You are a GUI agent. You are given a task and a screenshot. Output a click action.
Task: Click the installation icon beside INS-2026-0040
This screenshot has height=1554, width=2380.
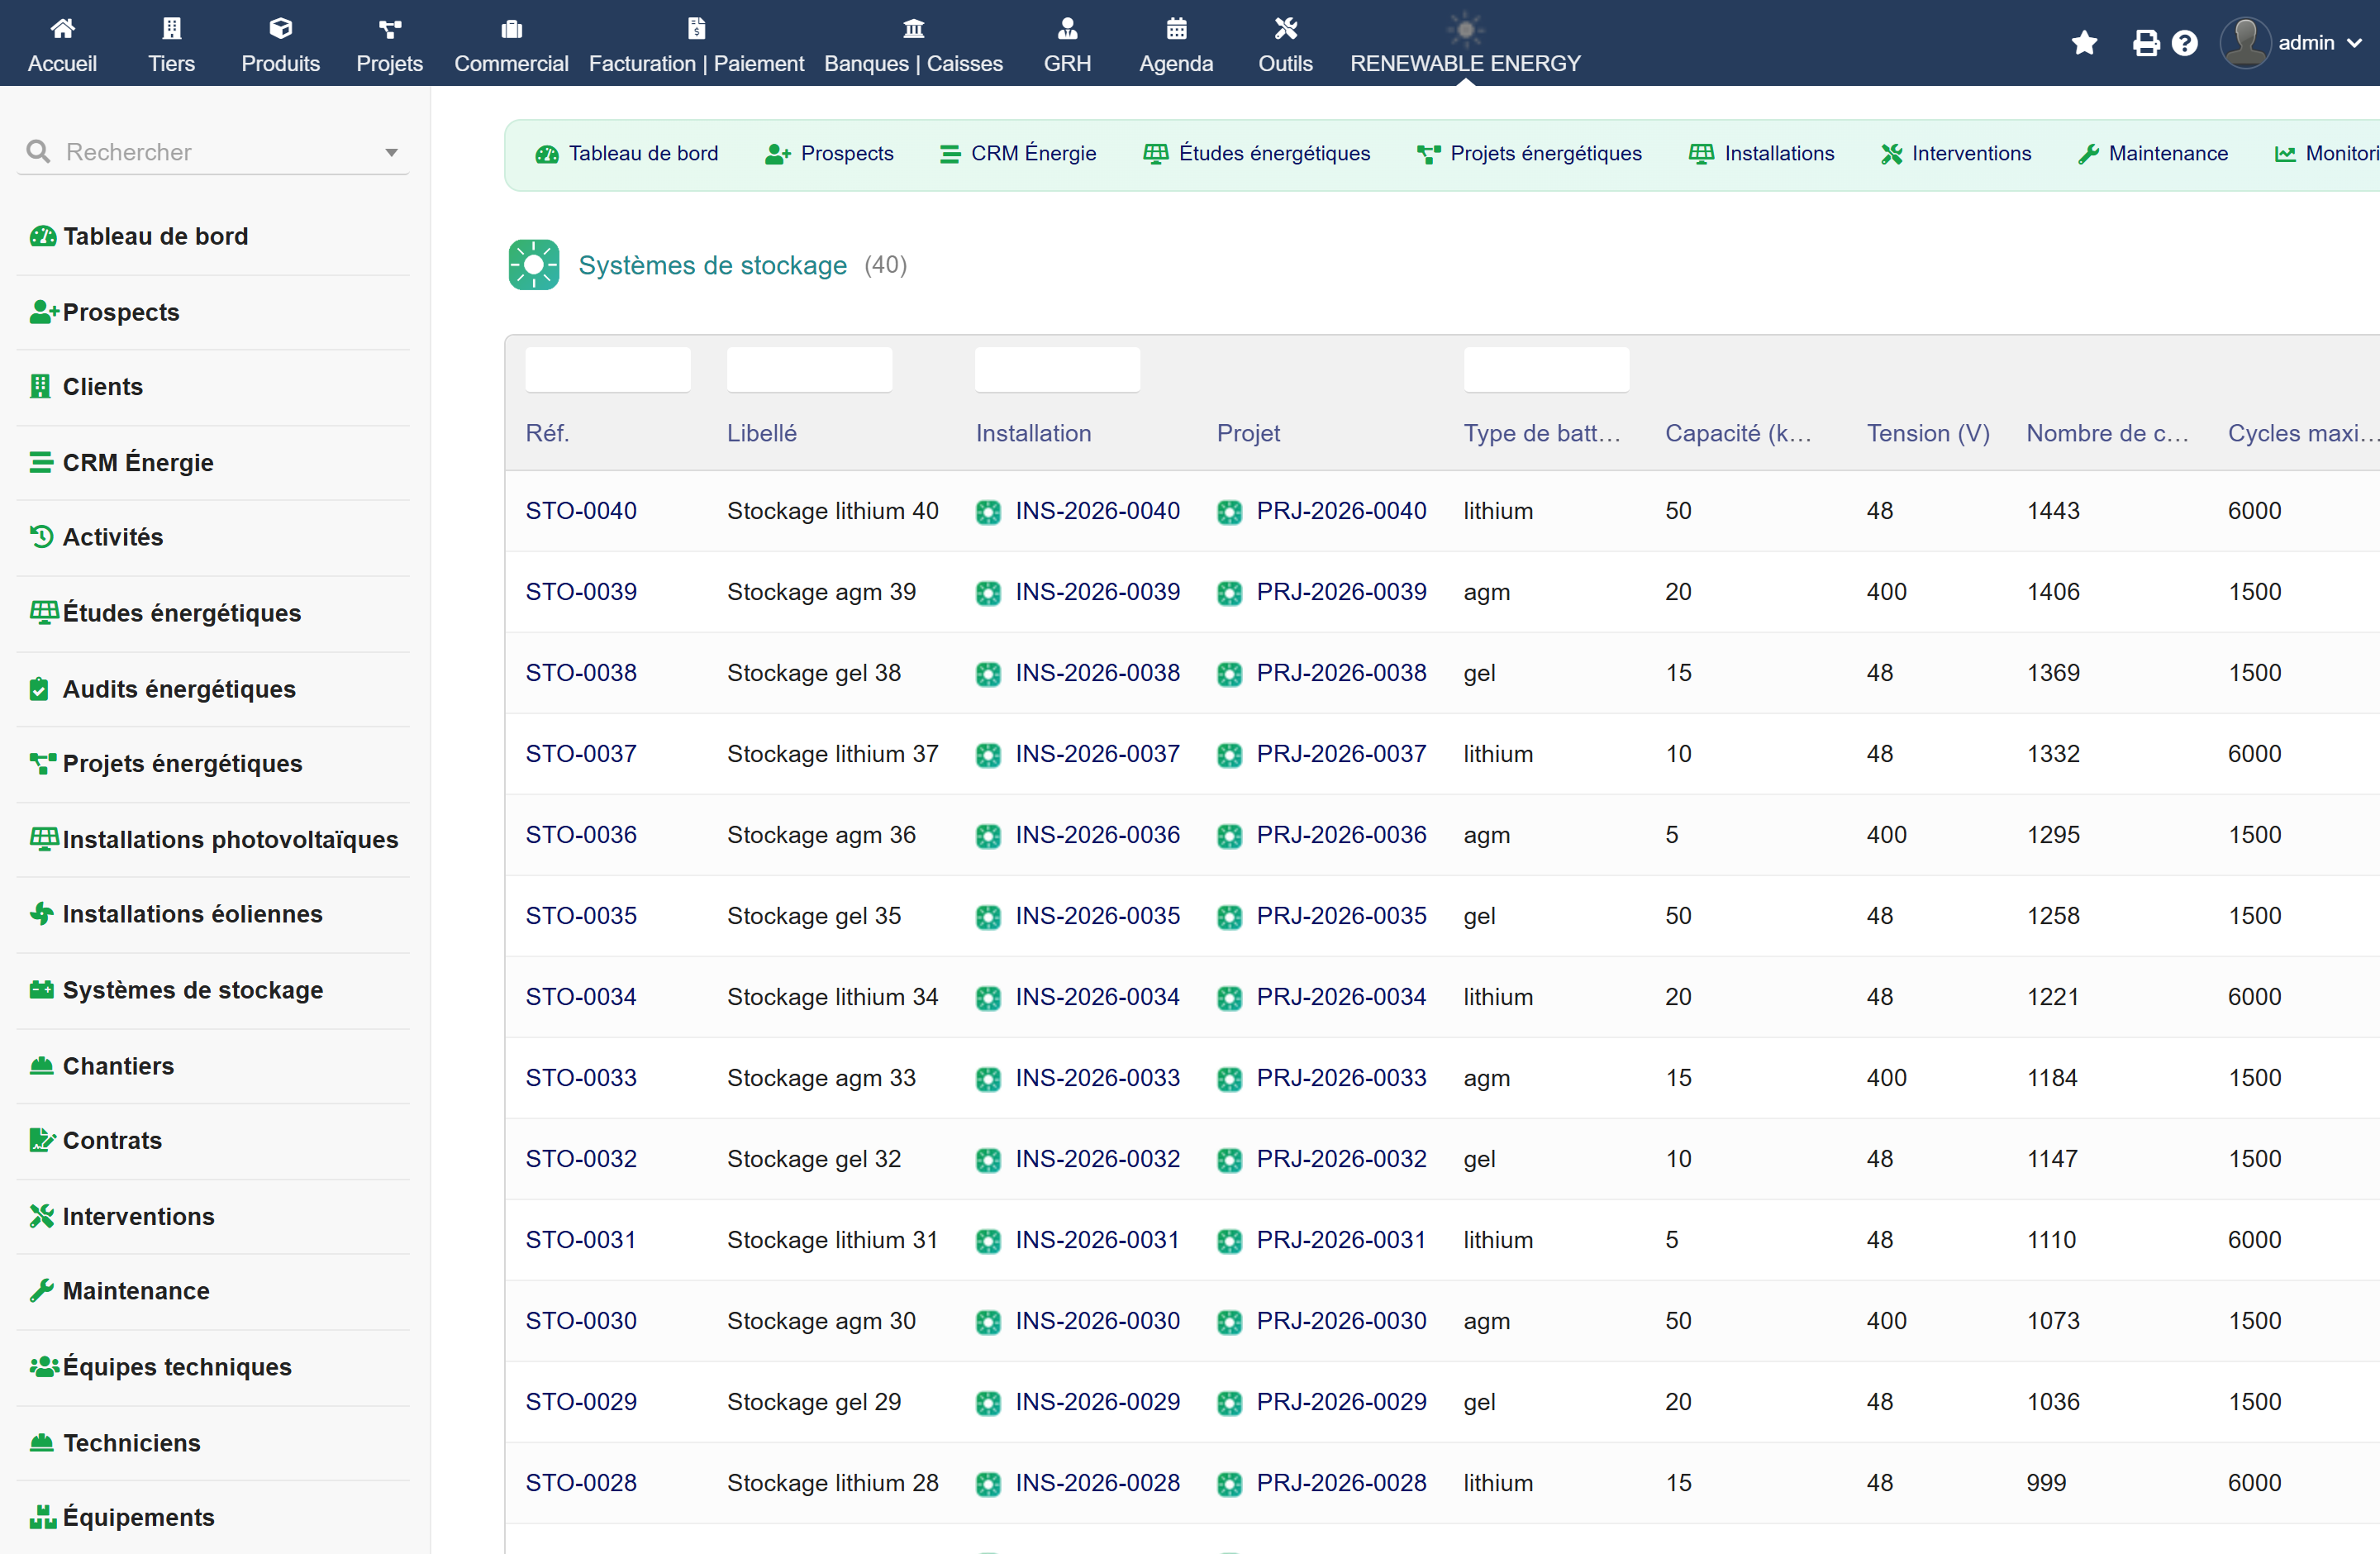pos(988,512)
